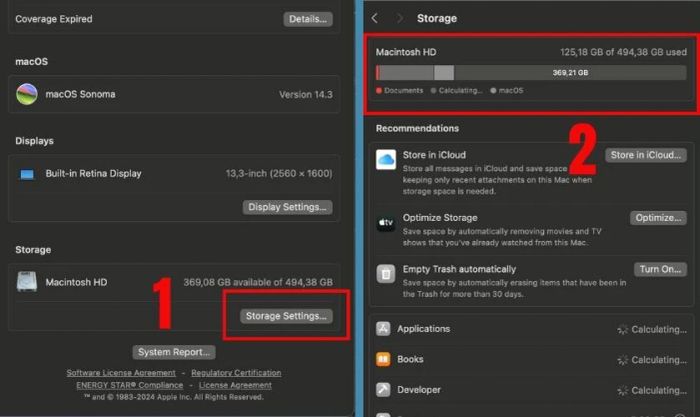Viewport: 700px width, 417px height.
Task: Click the Store in iCloud button
Action: tap(646, 155)
